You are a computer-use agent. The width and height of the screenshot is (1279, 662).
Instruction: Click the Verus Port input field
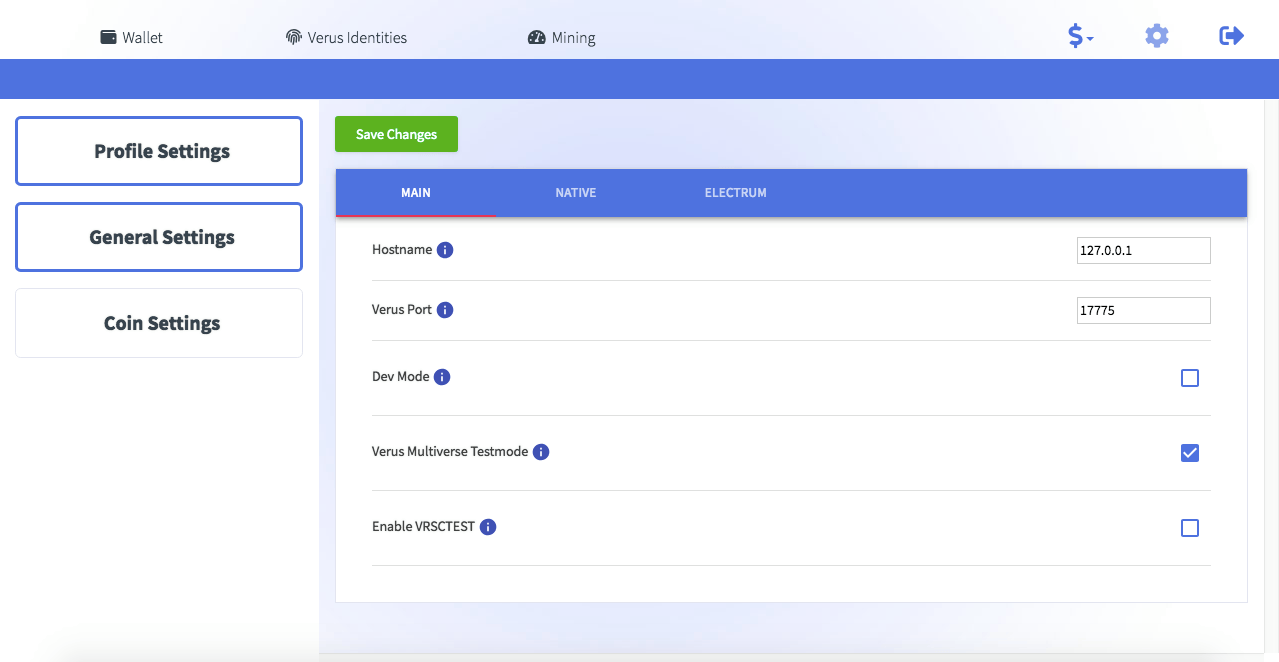1144,310
